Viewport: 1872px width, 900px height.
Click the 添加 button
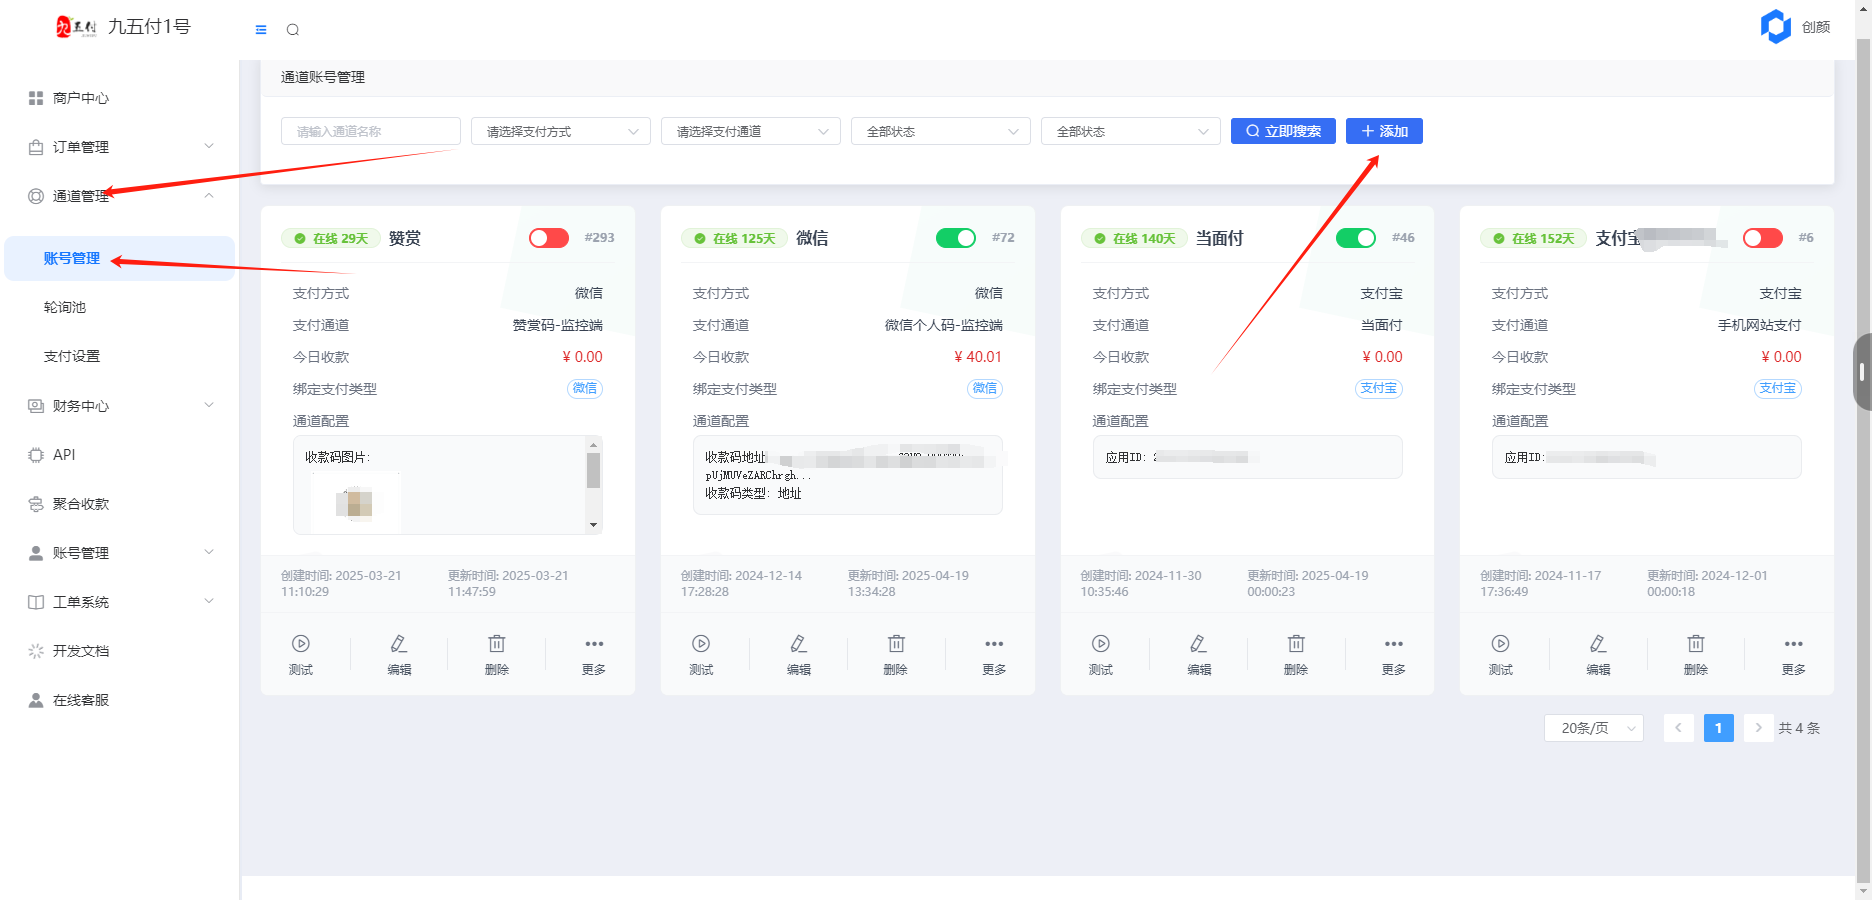[1384, 131]
